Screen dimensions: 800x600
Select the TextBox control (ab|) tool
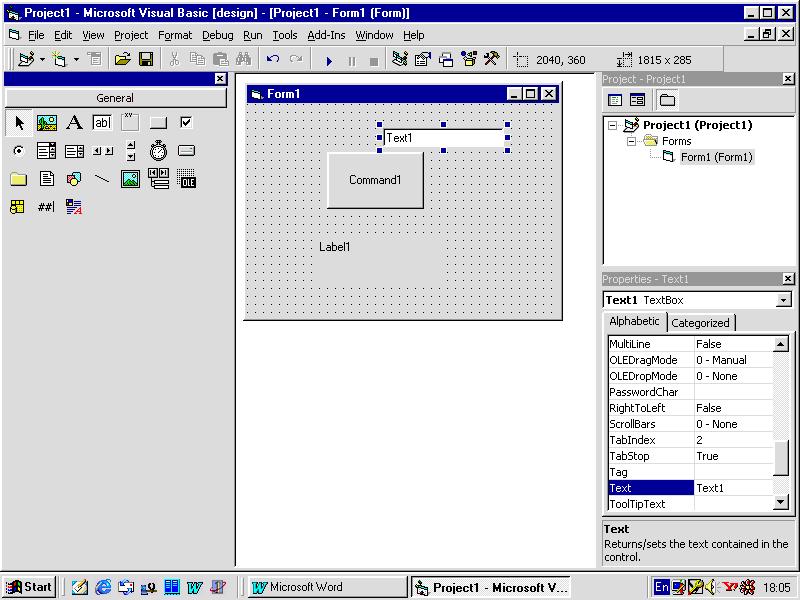102,122
